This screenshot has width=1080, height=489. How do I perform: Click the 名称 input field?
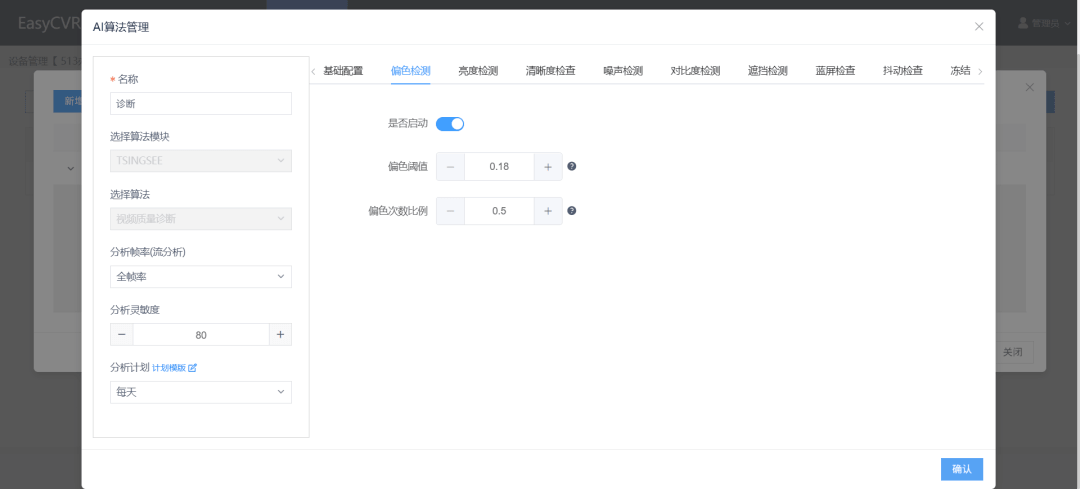click(200, 103)
